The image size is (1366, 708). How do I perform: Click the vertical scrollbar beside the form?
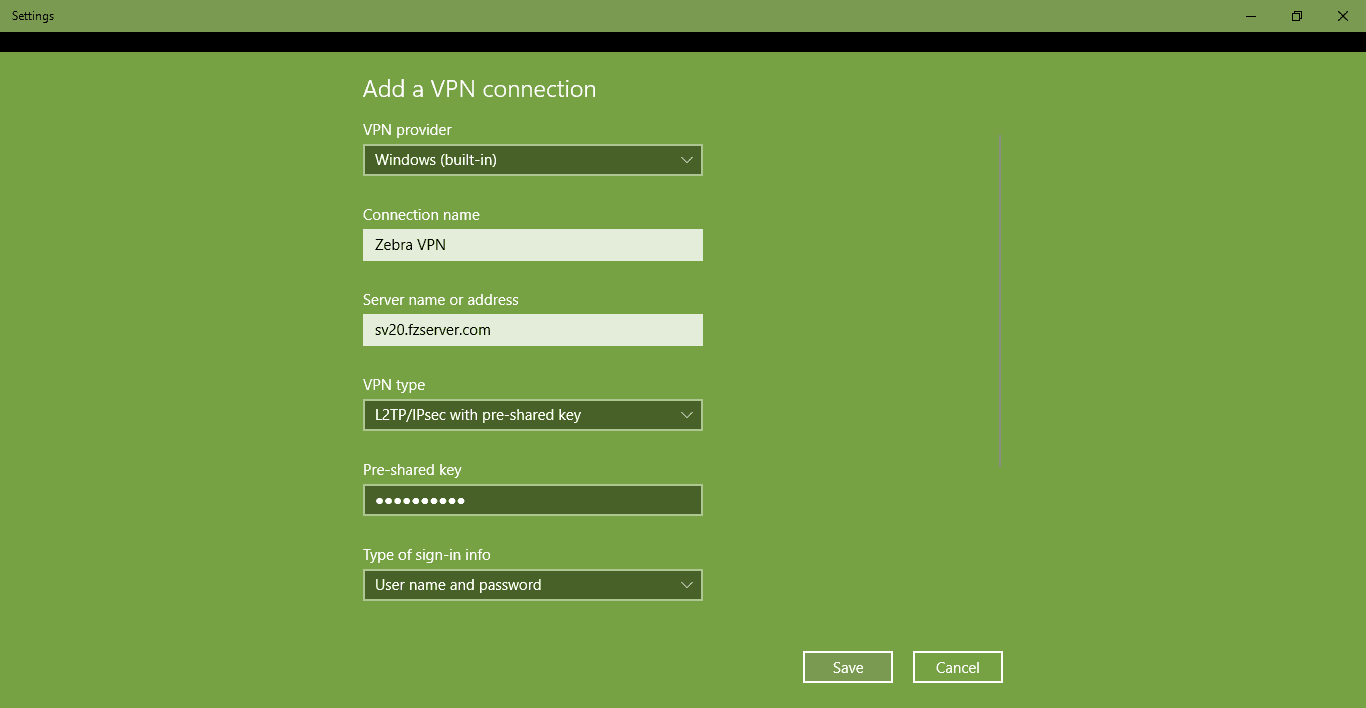tap(1000, 300)
